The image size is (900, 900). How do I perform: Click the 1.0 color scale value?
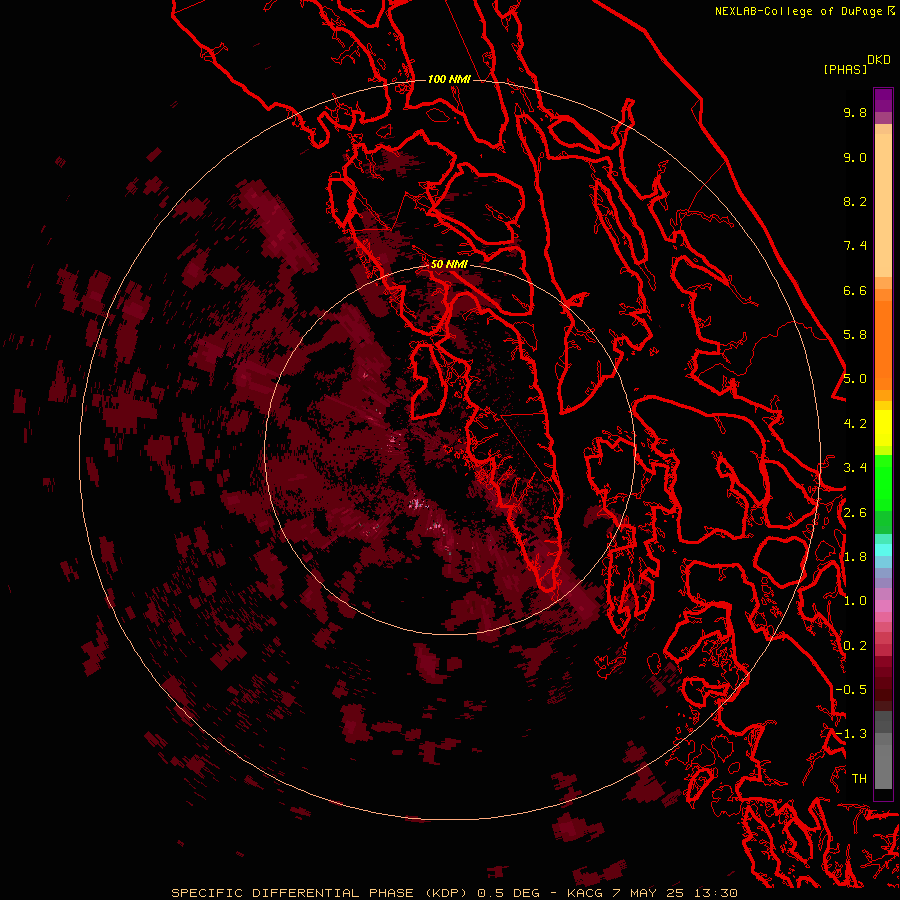coord(855,601)
